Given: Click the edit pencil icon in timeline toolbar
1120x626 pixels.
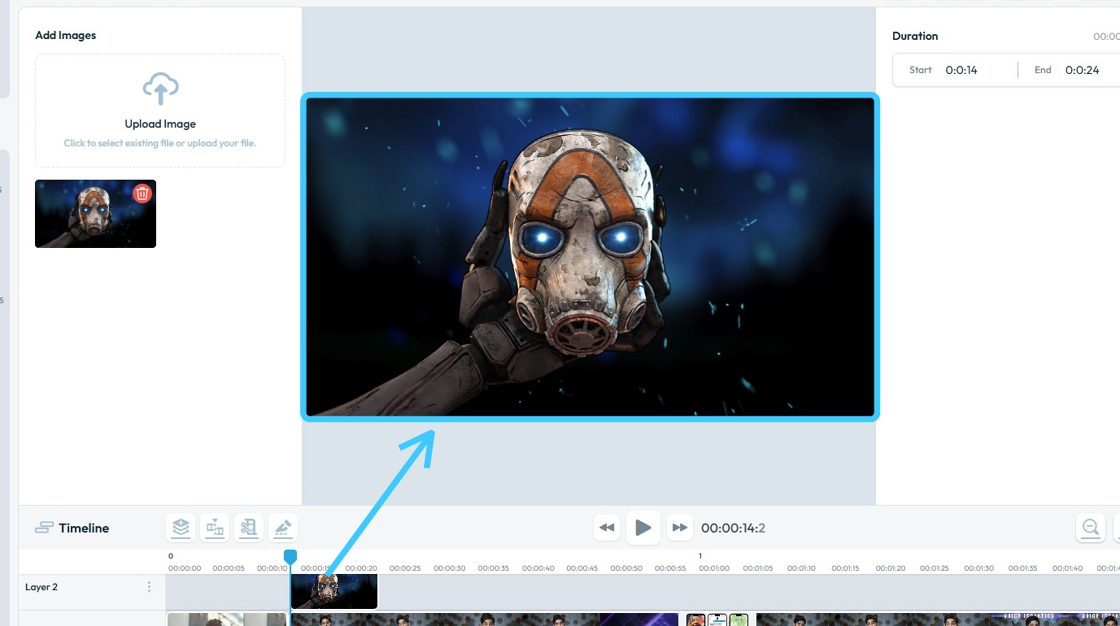Looking at the screenshot, I should coord(283,528).
